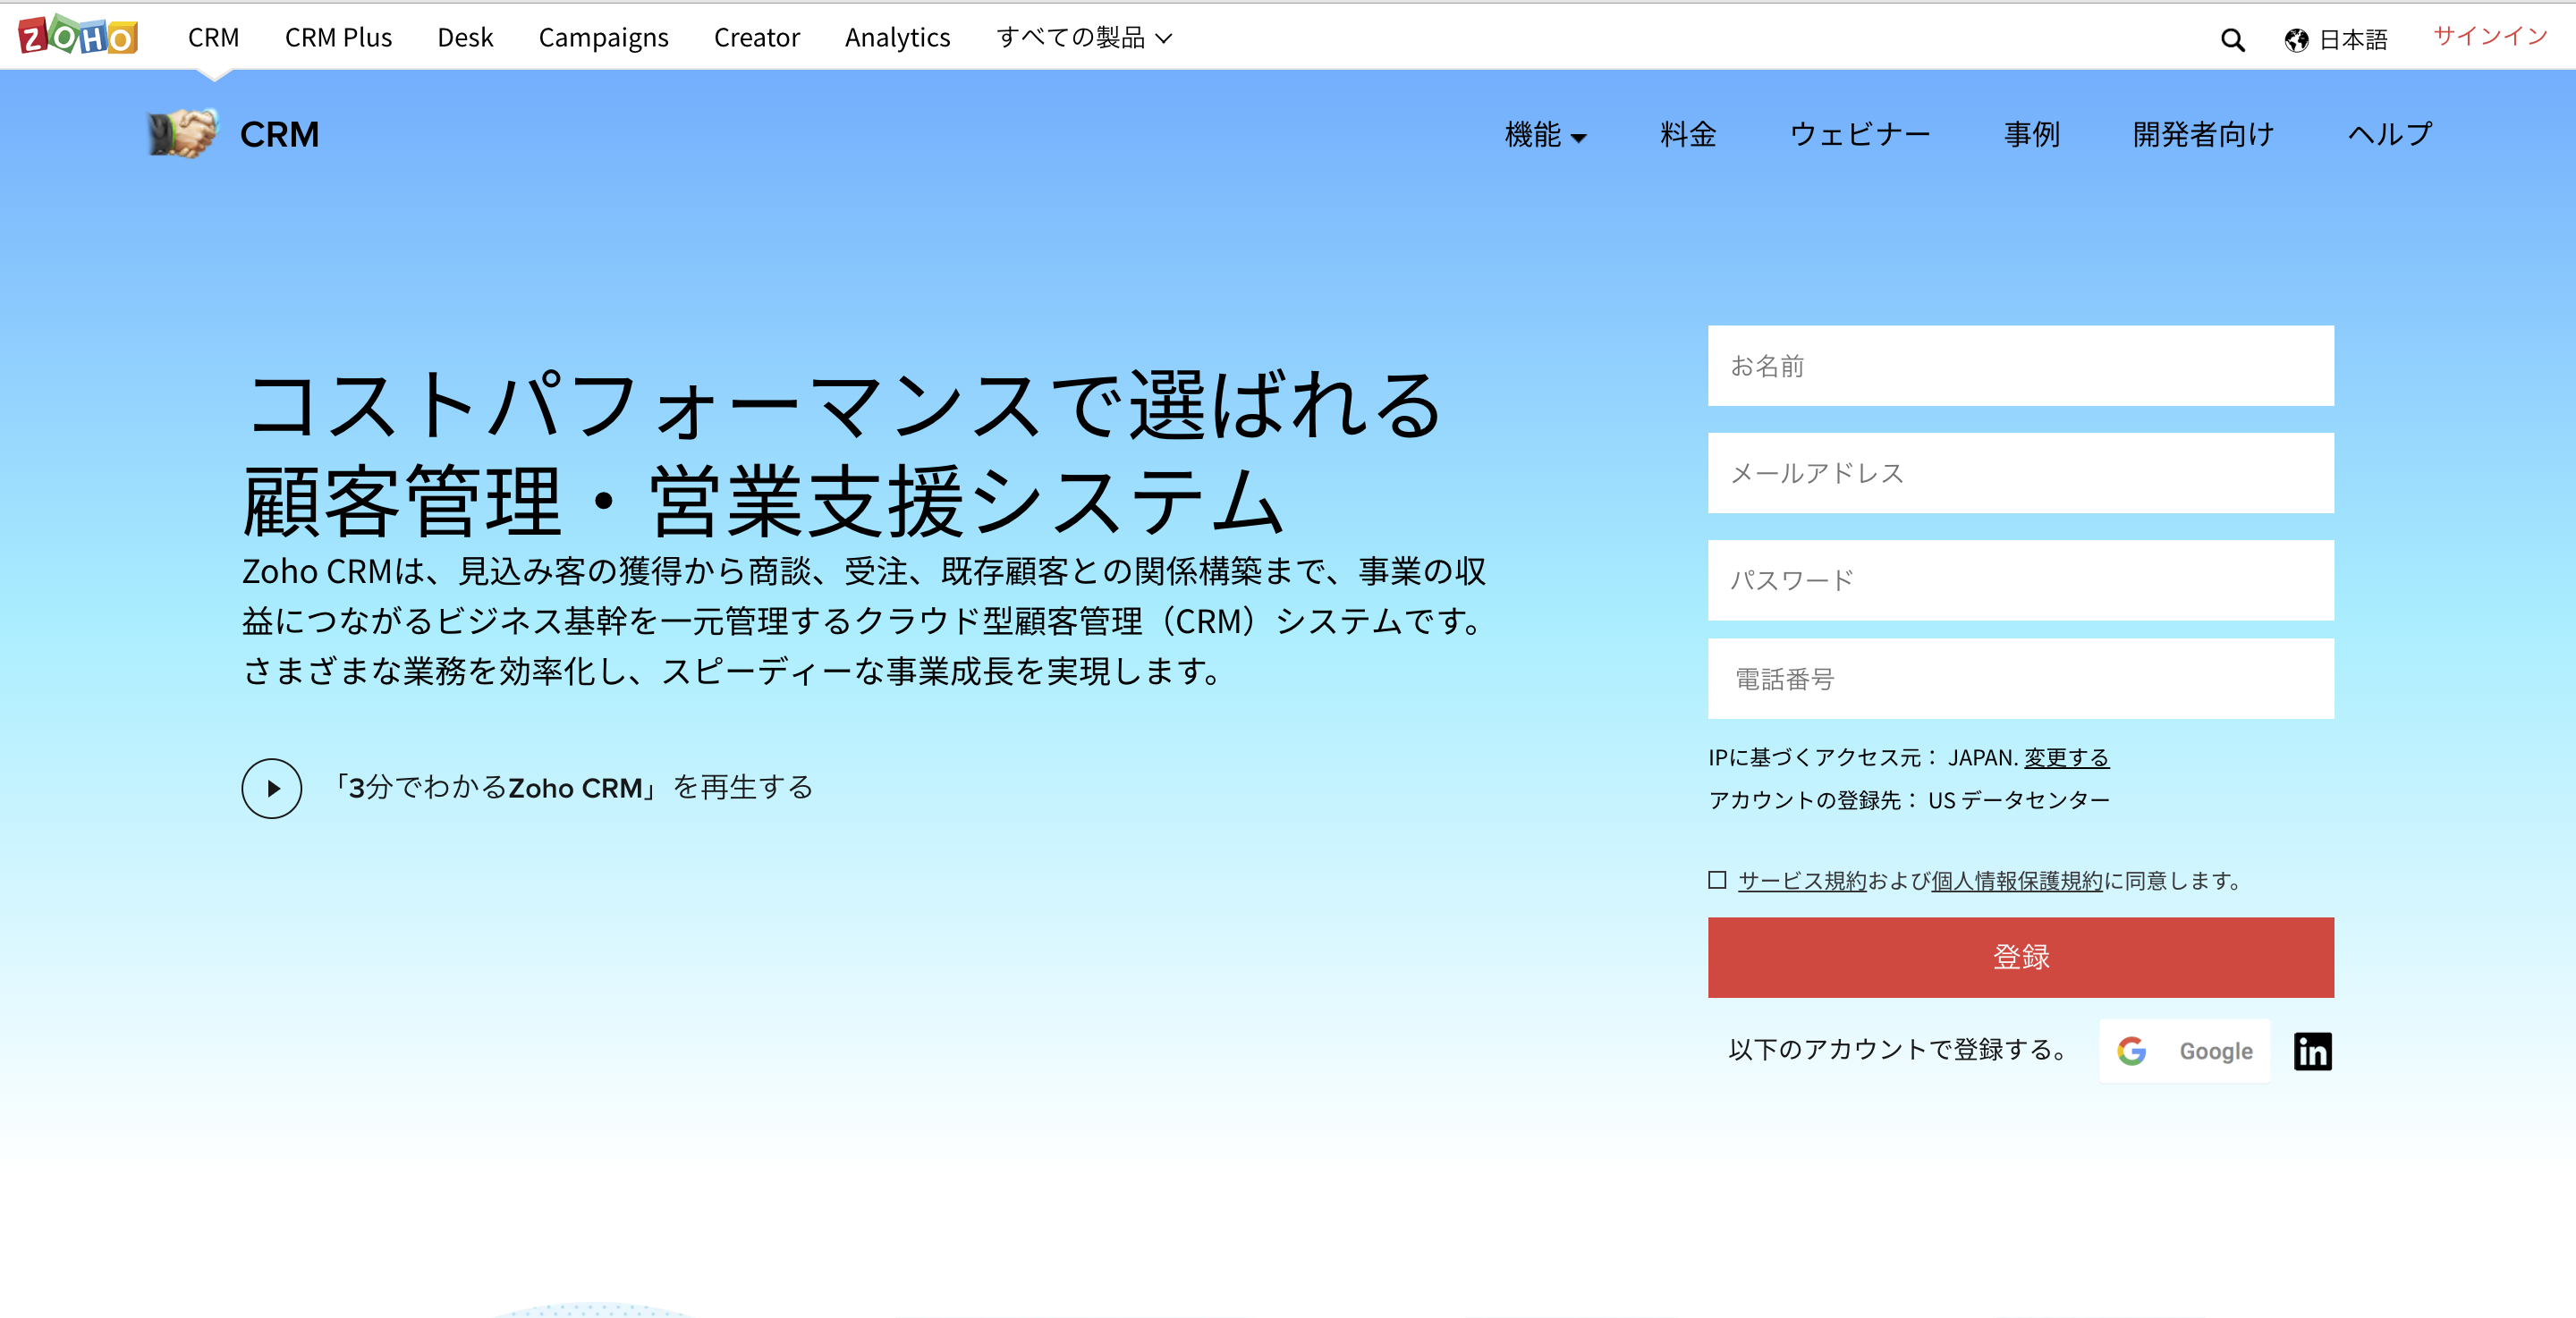Click the メールアドレス input field
The width and height of the screenshot is (2576, 1318).
2020,474
